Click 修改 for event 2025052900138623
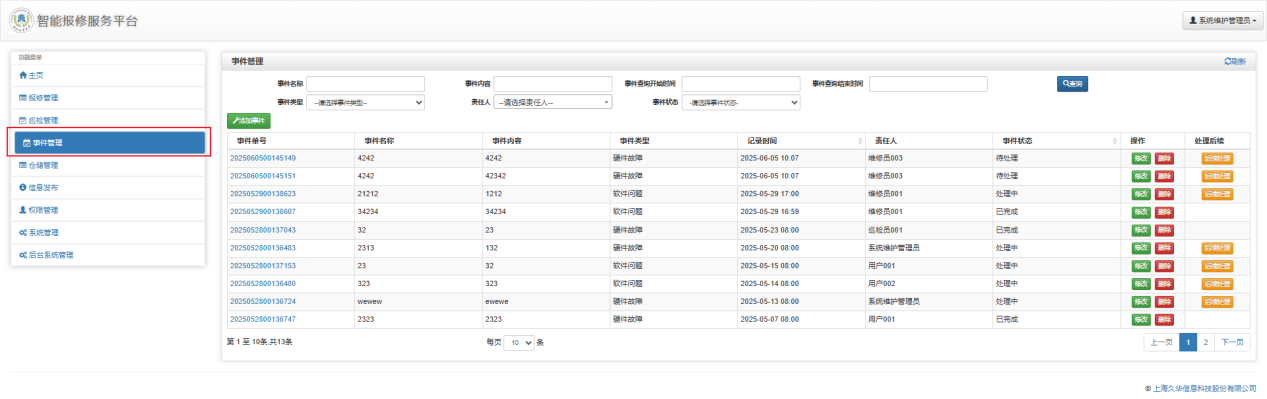1267x399 pixels. [x=1141, y=194]
